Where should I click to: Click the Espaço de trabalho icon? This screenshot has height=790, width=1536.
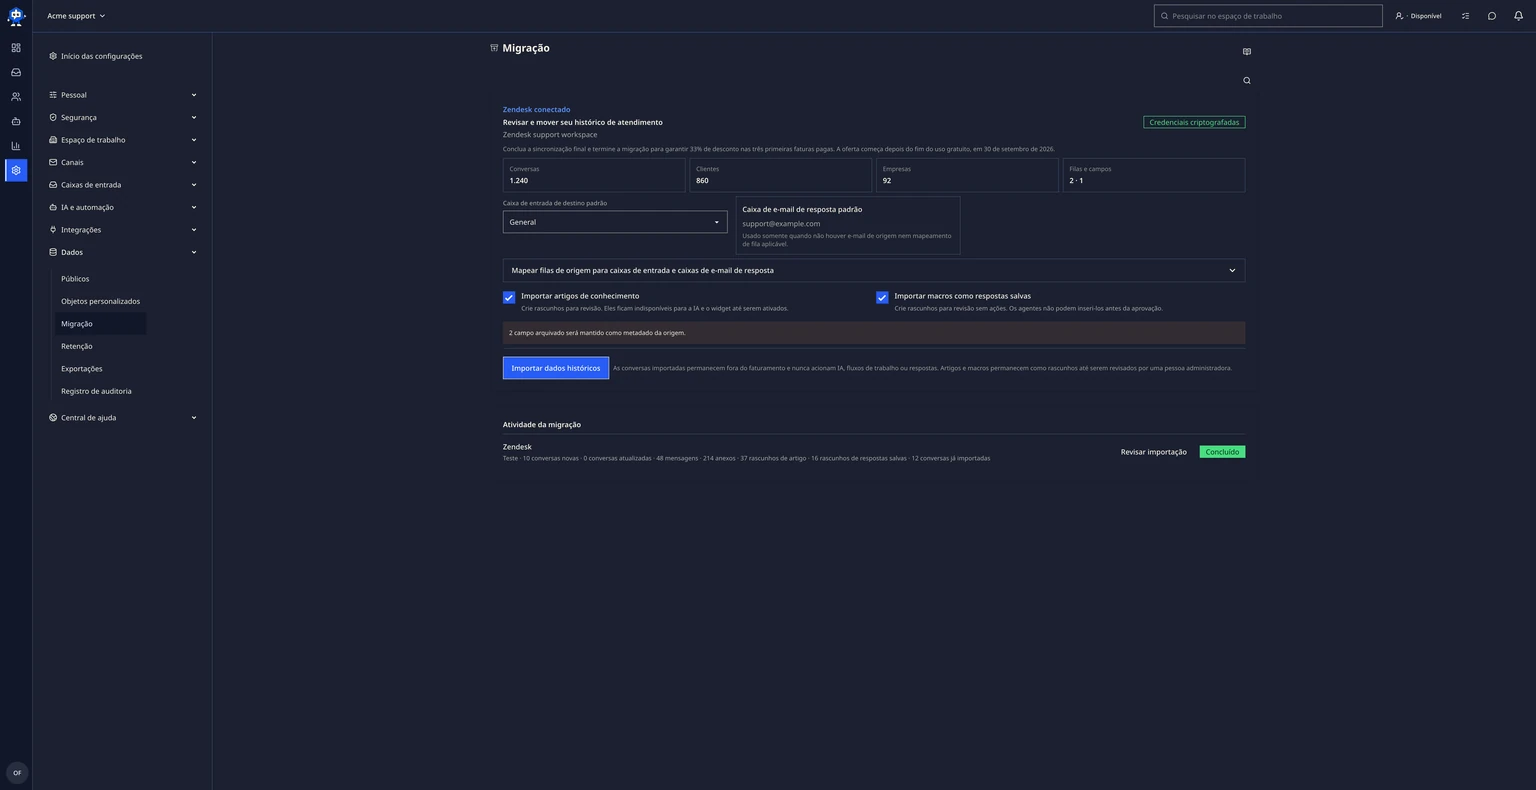53,140
